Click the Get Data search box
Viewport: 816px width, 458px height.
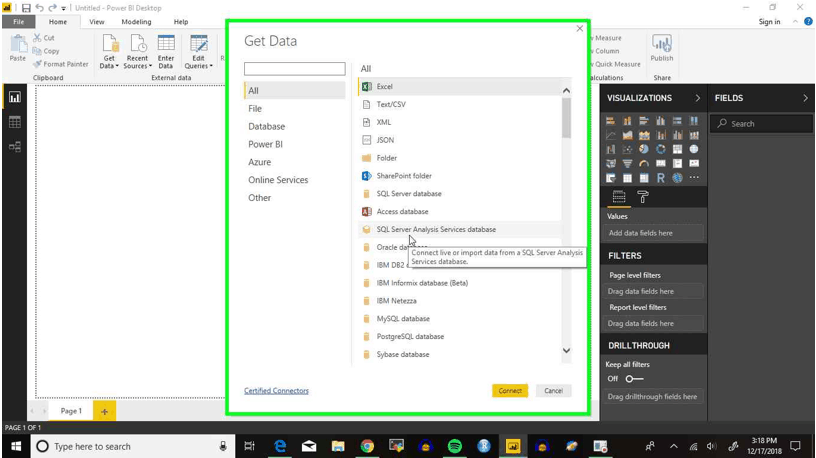click(x=295, y=69)
